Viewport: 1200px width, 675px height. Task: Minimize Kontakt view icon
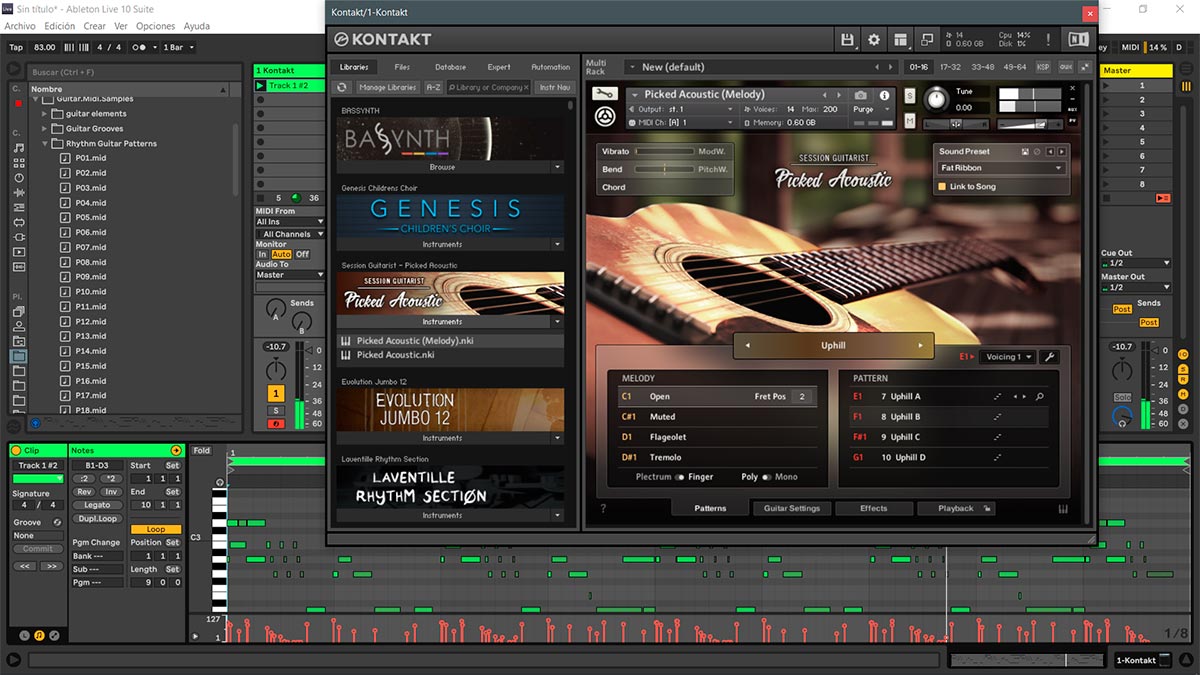[x=927, y=40]
